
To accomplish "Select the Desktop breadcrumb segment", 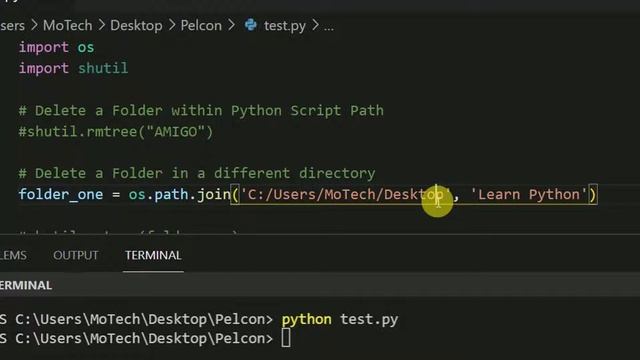I will (136, 26).
